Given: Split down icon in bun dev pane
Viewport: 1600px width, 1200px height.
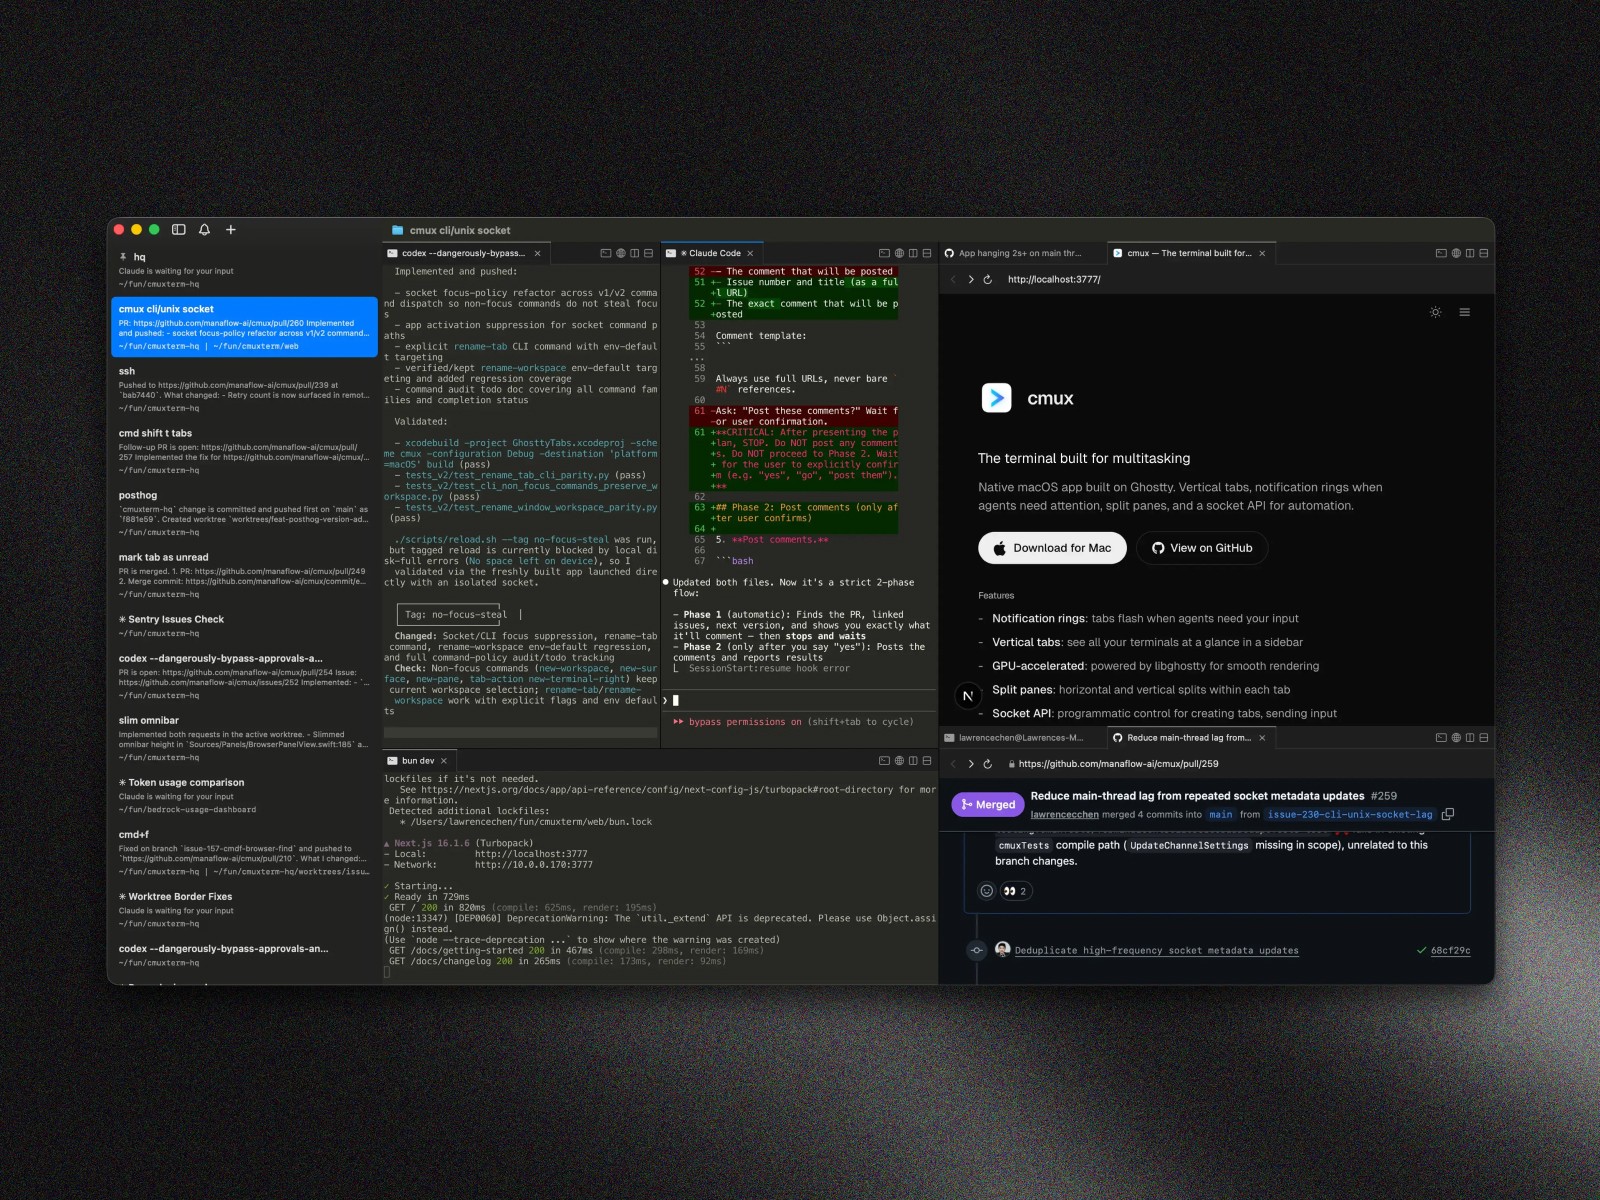Looking at the screenshot, I should [926, 761].
